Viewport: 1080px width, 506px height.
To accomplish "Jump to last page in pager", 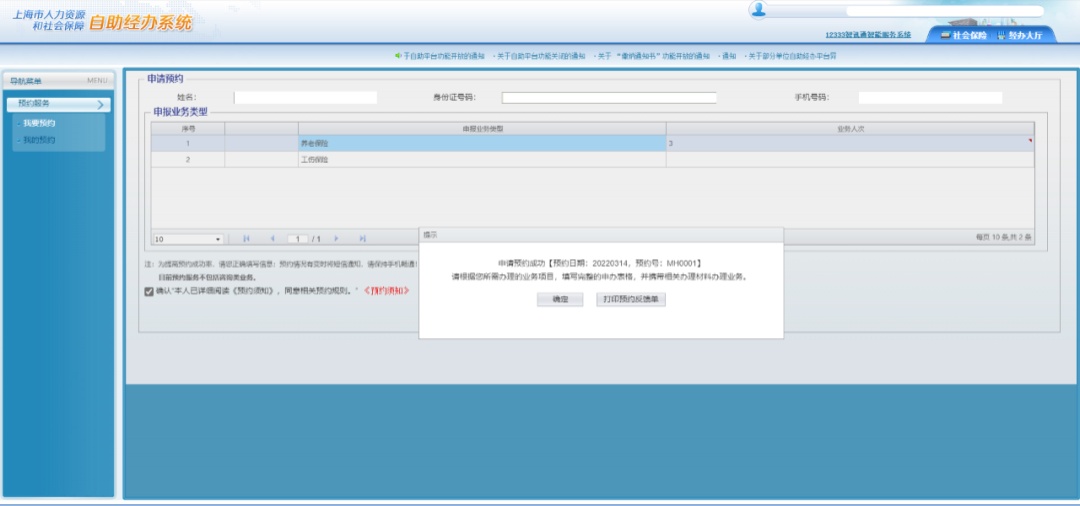I will point(362,239).
